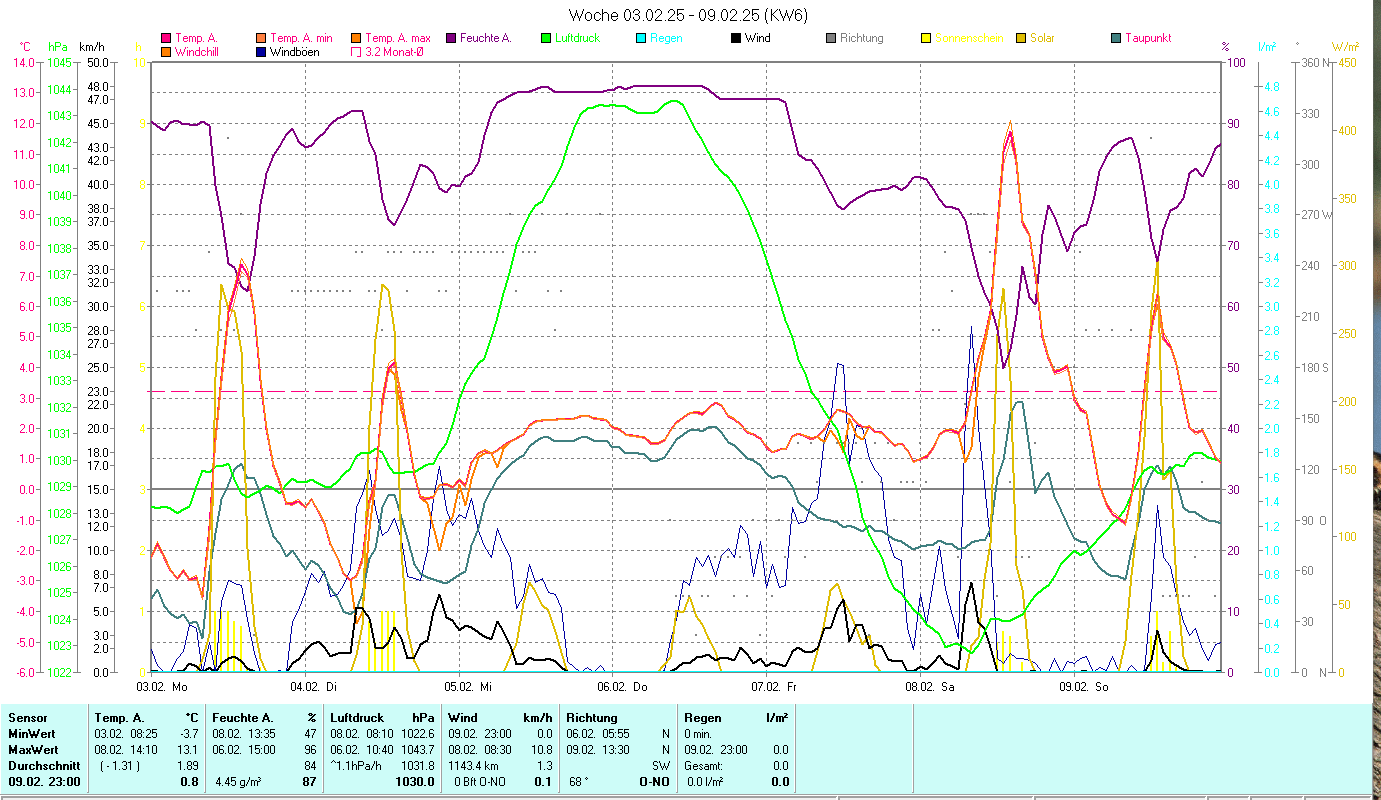Click the 'Wind' column header in the table
The height and width of the screenshot is (800, 1381).
coord(463,718)
